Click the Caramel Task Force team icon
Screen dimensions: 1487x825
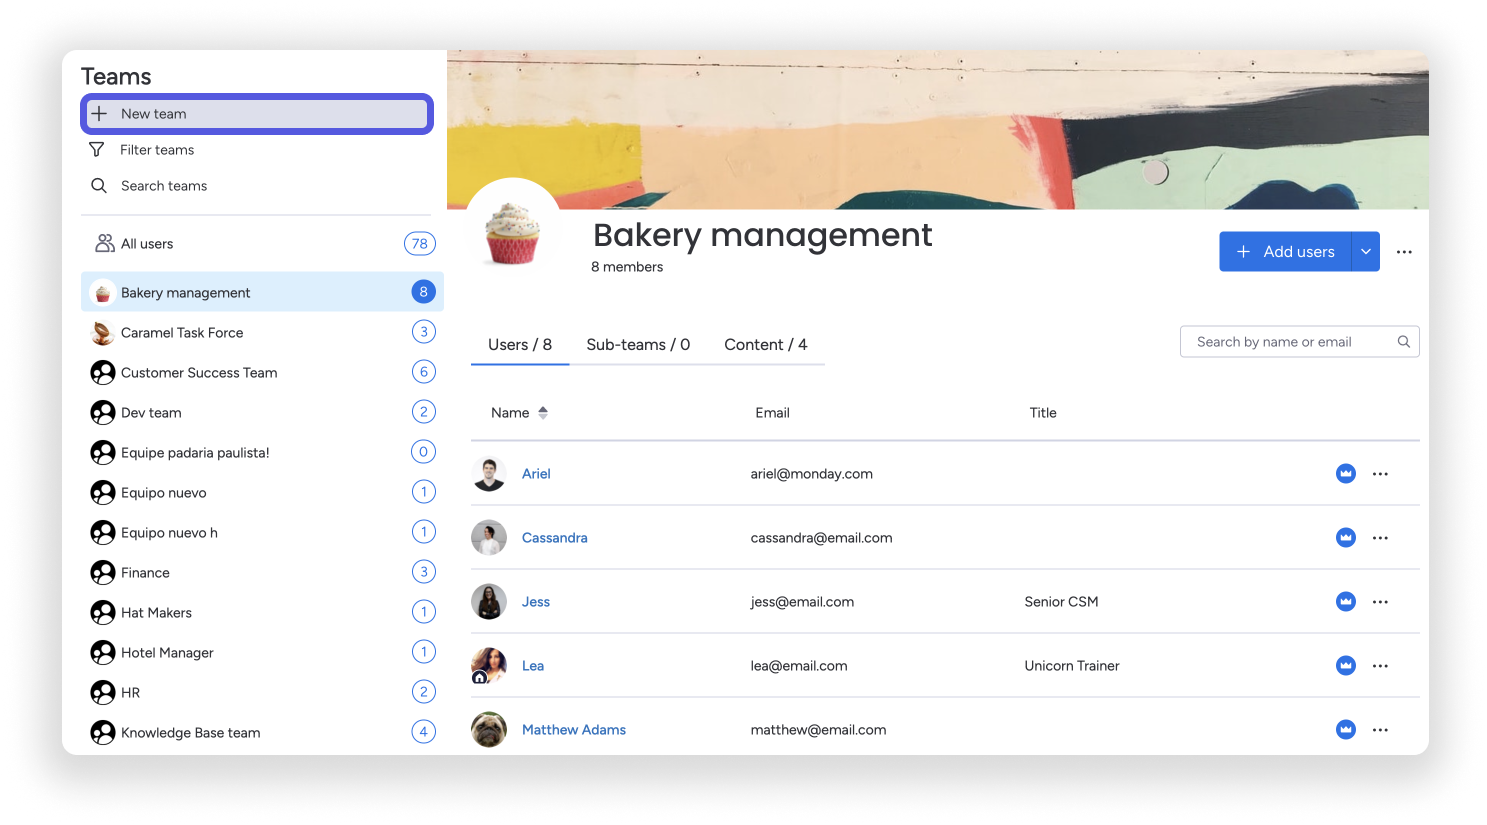tap(102, 333)
